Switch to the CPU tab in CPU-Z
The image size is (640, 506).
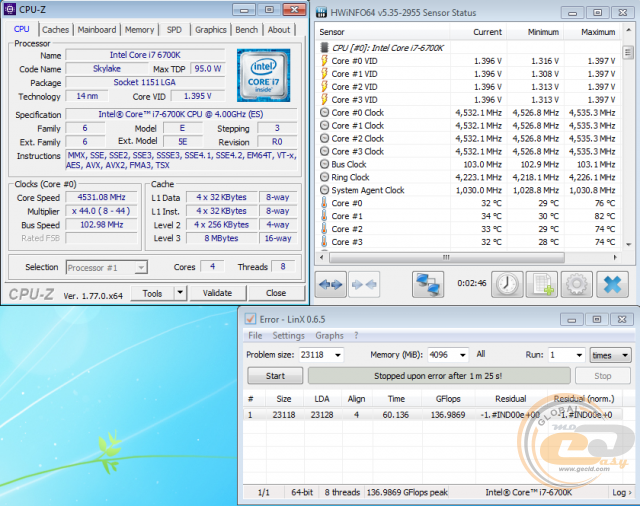(x=22, y=29)
